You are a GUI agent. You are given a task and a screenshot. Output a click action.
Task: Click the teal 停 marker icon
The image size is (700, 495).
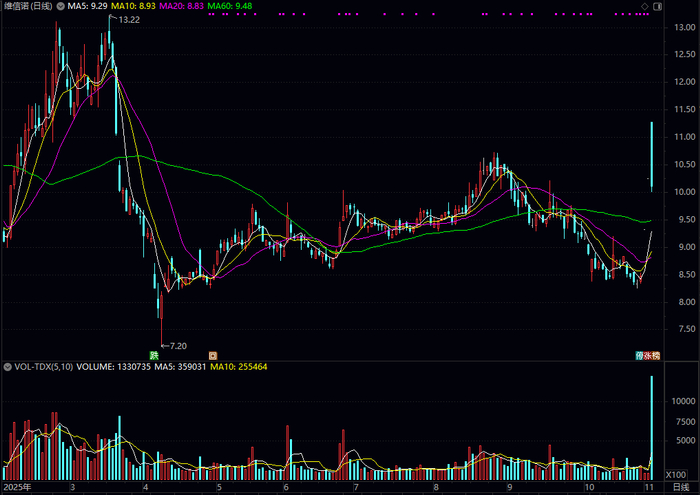pos(639,356)
